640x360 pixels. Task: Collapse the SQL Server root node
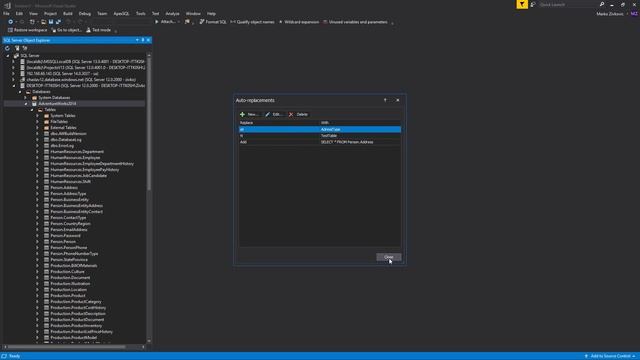(7, 56)
